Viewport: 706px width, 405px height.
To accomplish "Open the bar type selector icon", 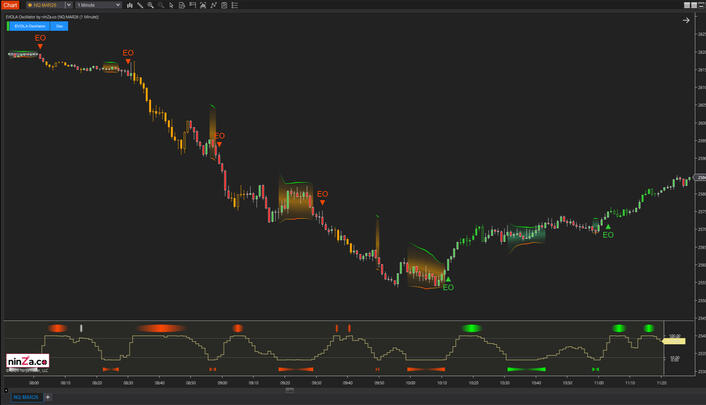I will click(x=130, y=5).
